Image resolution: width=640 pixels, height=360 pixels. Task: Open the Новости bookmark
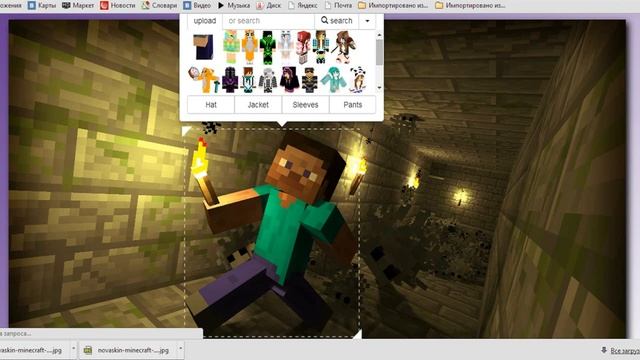(x=118, y=5)
